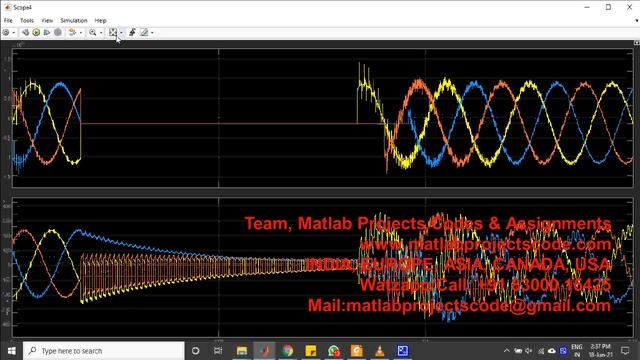Click the network tray icon
Image resolution: width=640 pixels, height=360 pixels.
[x=541, y=351]
